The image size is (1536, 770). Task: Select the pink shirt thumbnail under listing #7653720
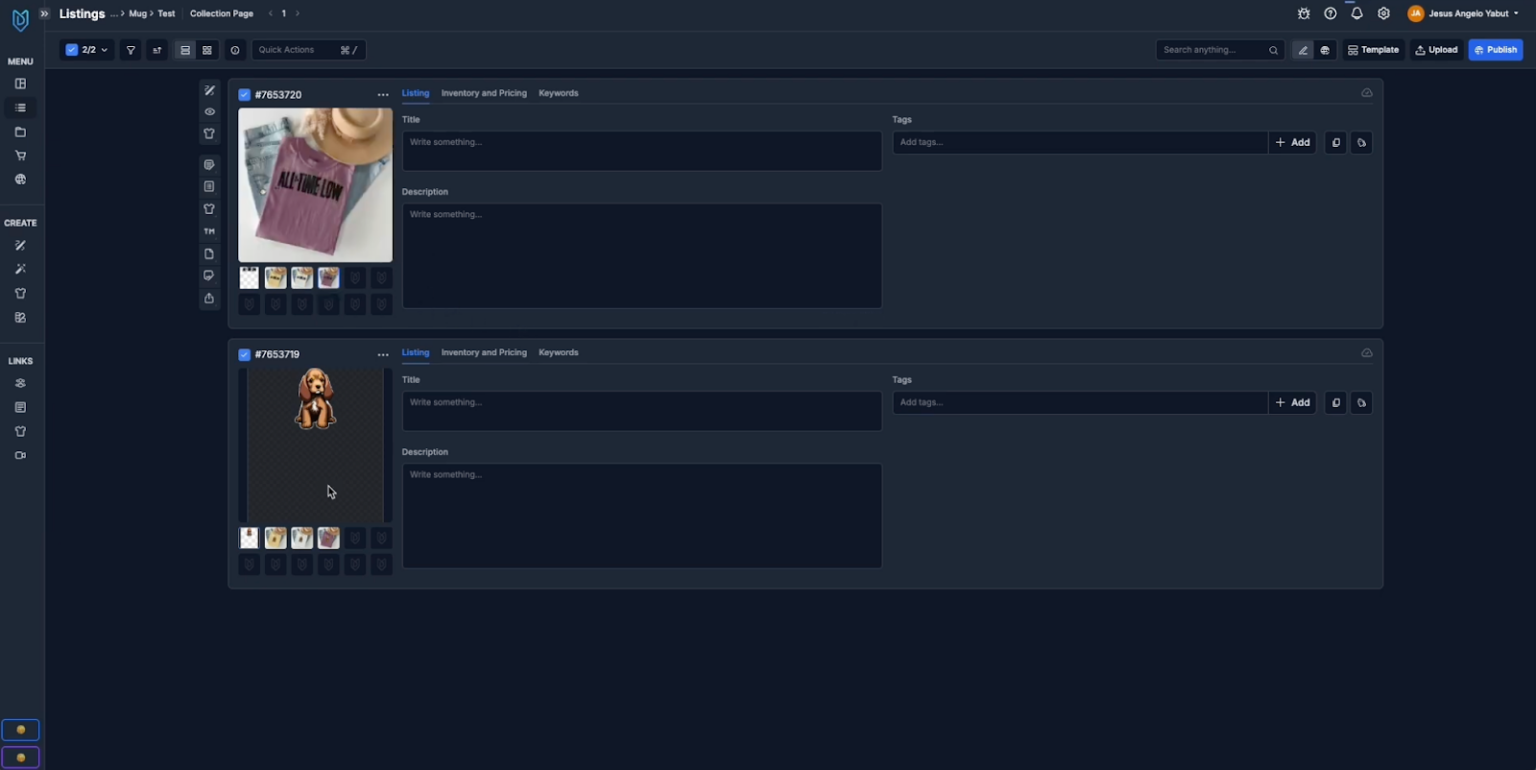tap(328, 278)
